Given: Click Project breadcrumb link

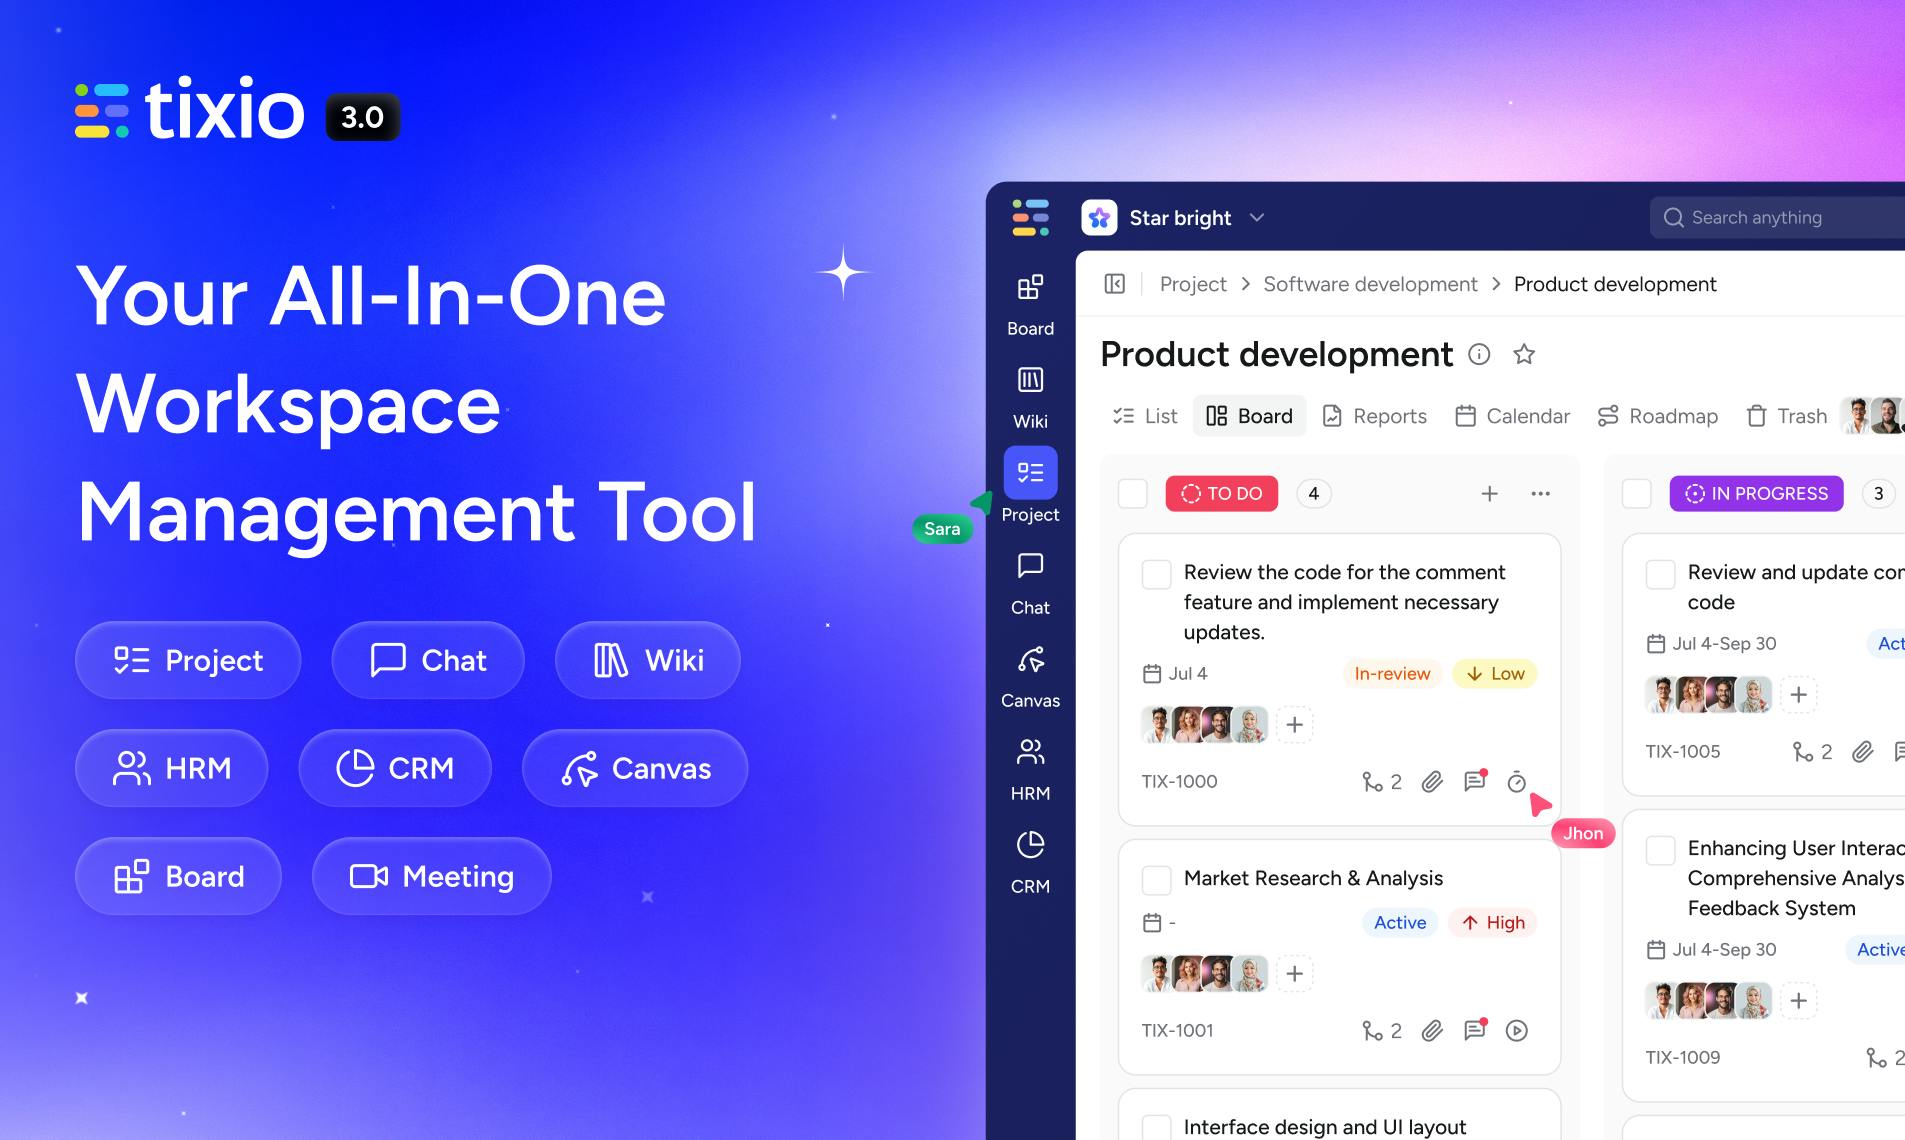Looking at the screenshot, I should pos(1193,284).
